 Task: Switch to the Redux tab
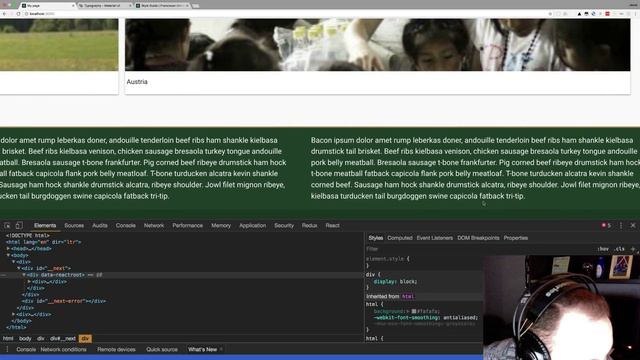click(309, 225)
